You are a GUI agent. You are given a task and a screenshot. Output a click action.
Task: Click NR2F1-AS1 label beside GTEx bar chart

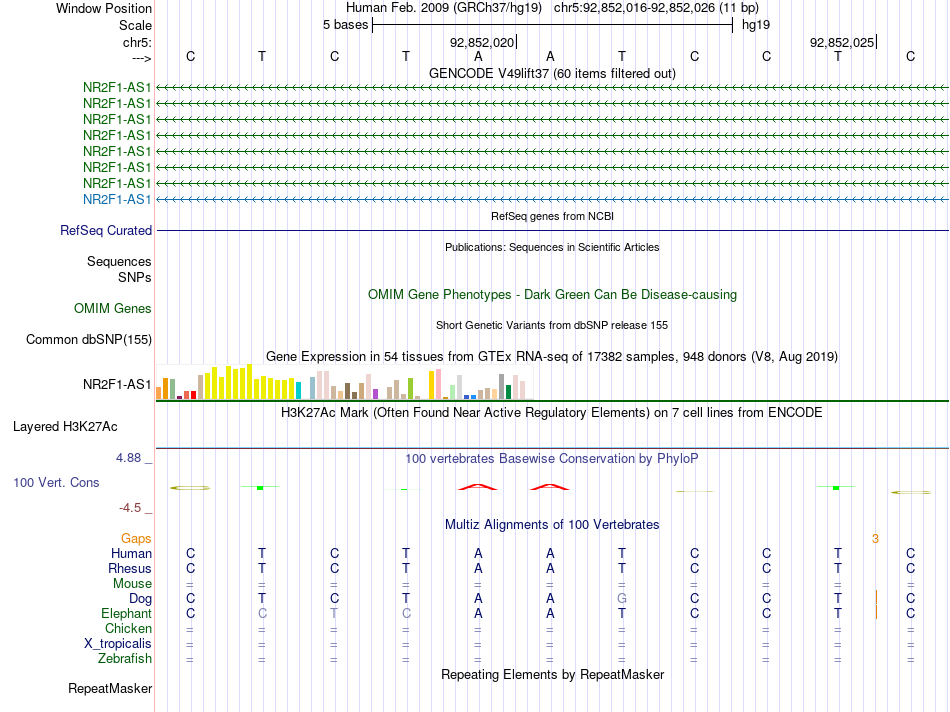coord(117,384)
